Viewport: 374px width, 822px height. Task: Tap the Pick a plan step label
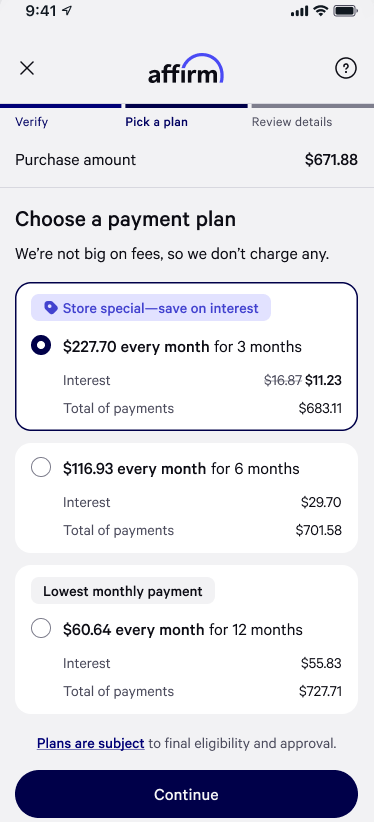point(156,122)
